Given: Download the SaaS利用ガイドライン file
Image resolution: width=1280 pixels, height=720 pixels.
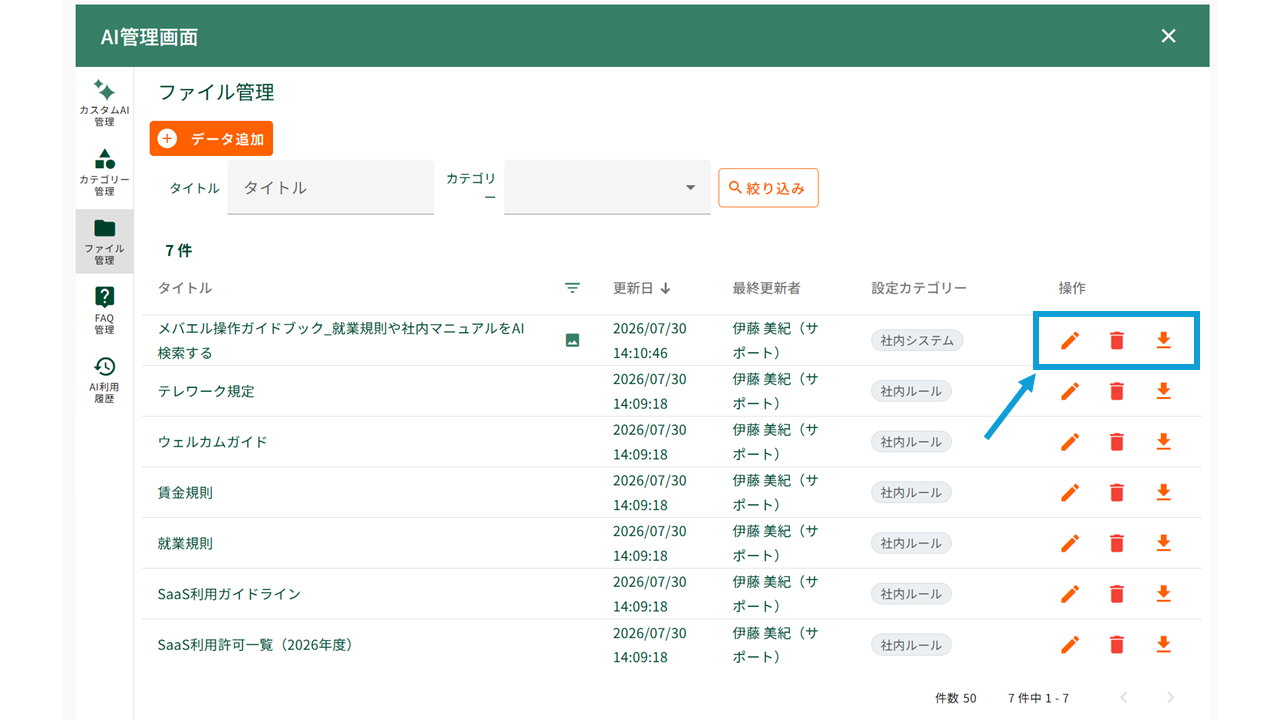Looking at the screenshot, I should point(1163,594).
